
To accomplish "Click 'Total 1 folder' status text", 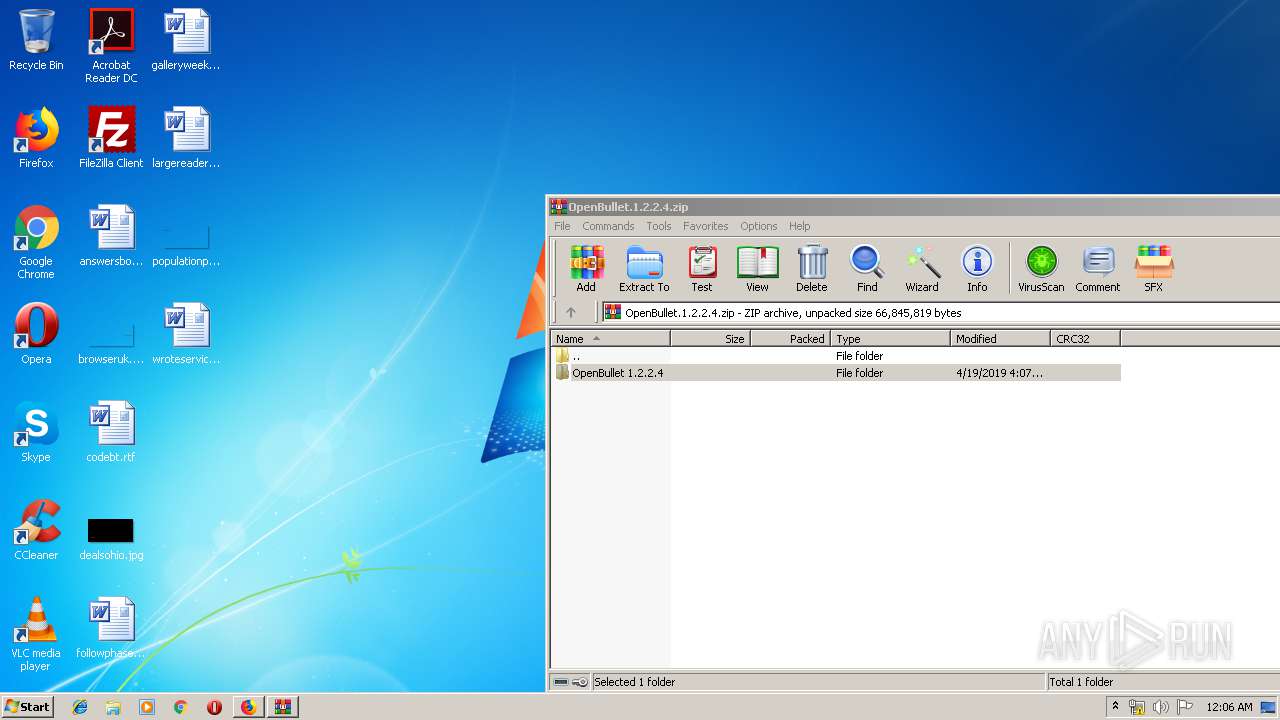I will point(1081,682).
